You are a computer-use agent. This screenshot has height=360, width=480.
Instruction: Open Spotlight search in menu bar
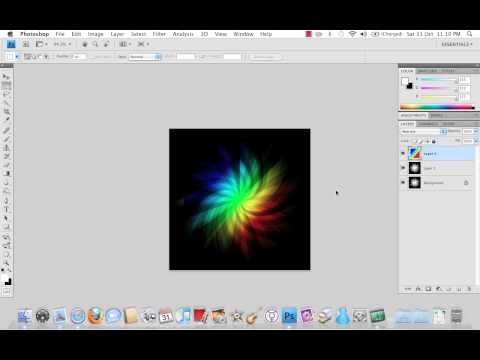click(x=470, y=34)
